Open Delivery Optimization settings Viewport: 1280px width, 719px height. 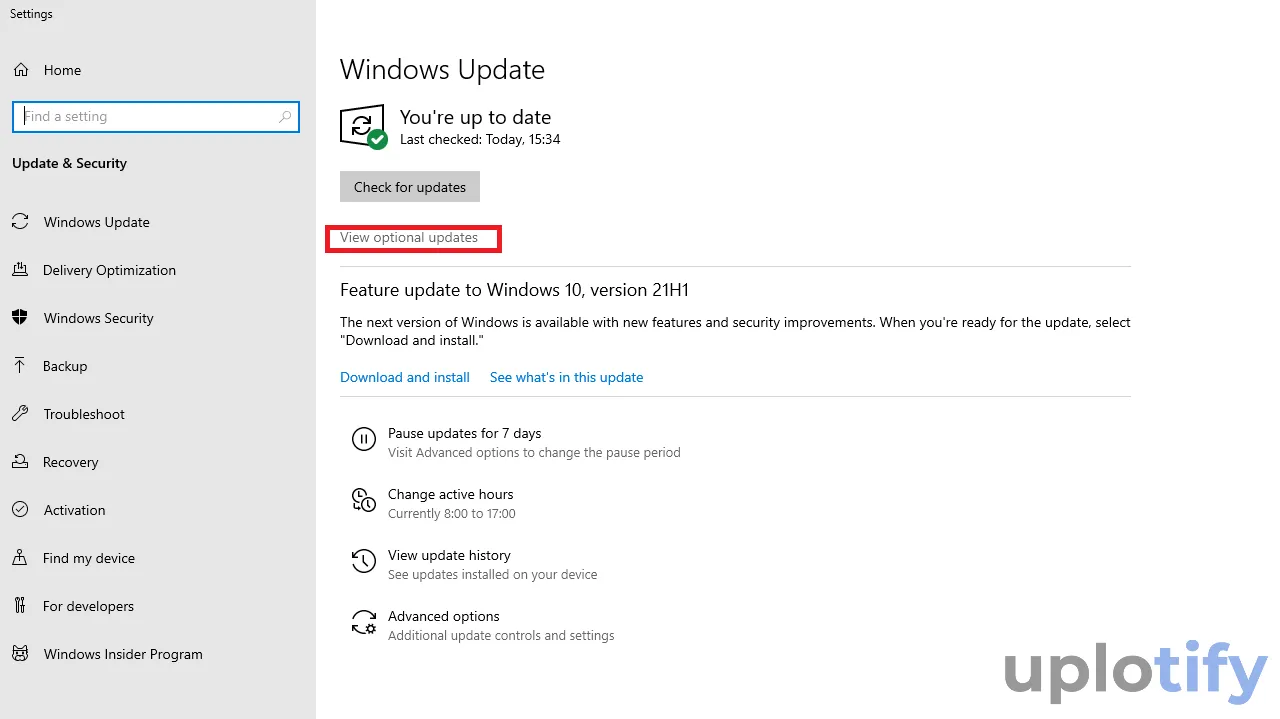tap(109, 270)
